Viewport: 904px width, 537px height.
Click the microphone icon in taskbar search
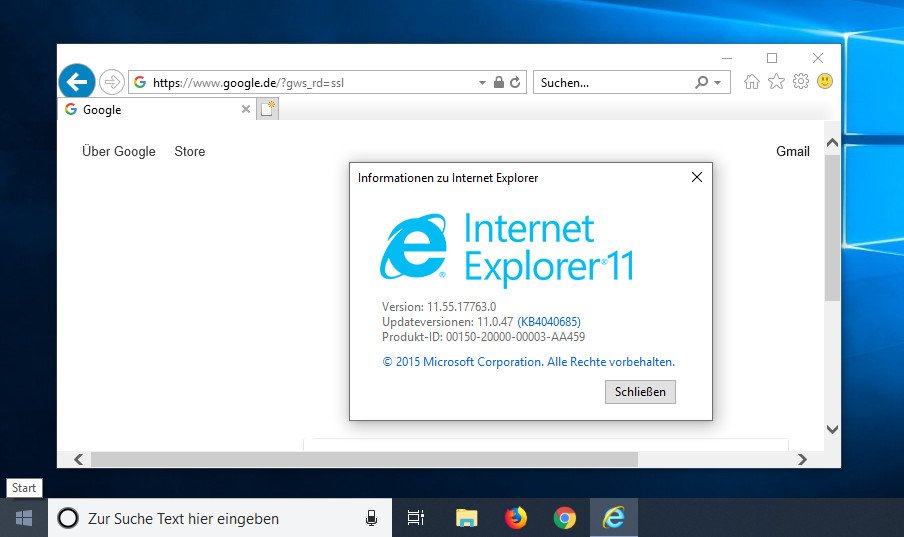coord(371,518)
